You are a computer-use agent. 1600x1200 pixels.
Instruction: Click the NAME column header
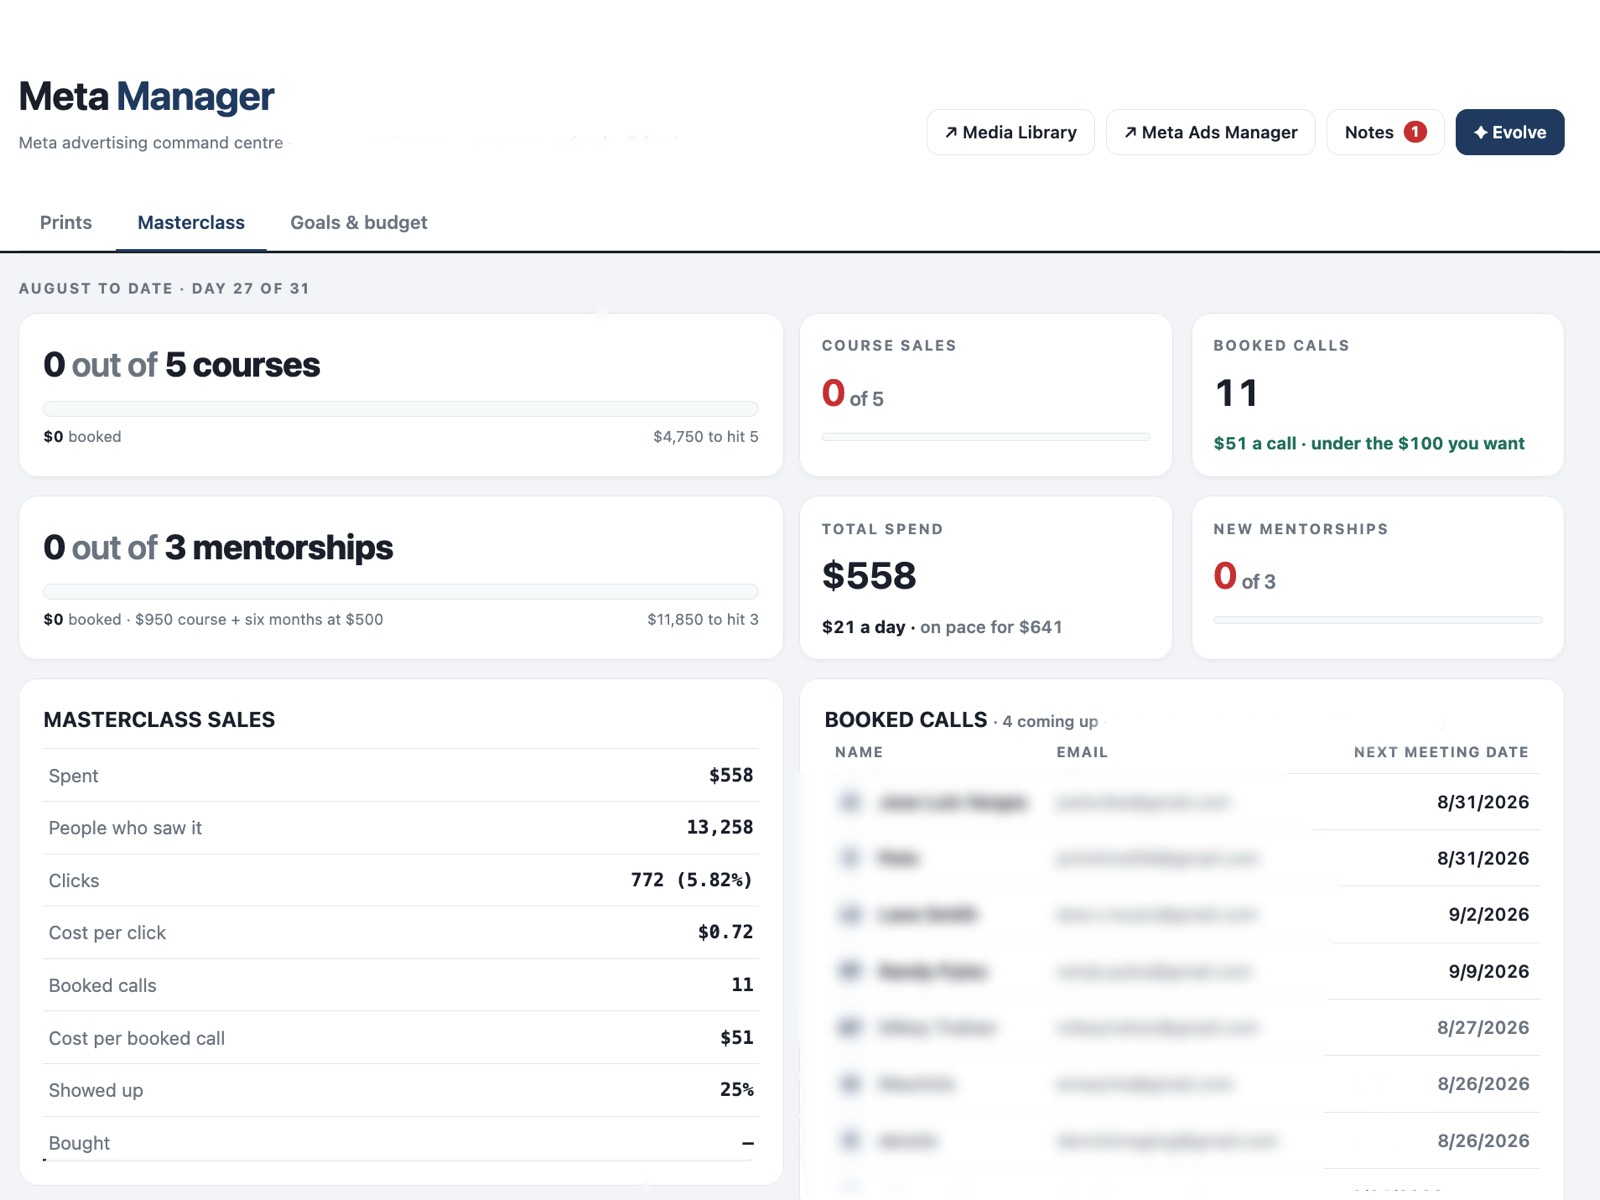tap(859, 752)
